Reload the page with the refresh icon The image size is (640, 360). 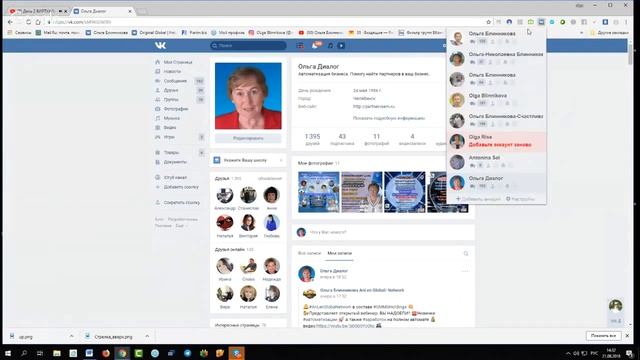29,22
